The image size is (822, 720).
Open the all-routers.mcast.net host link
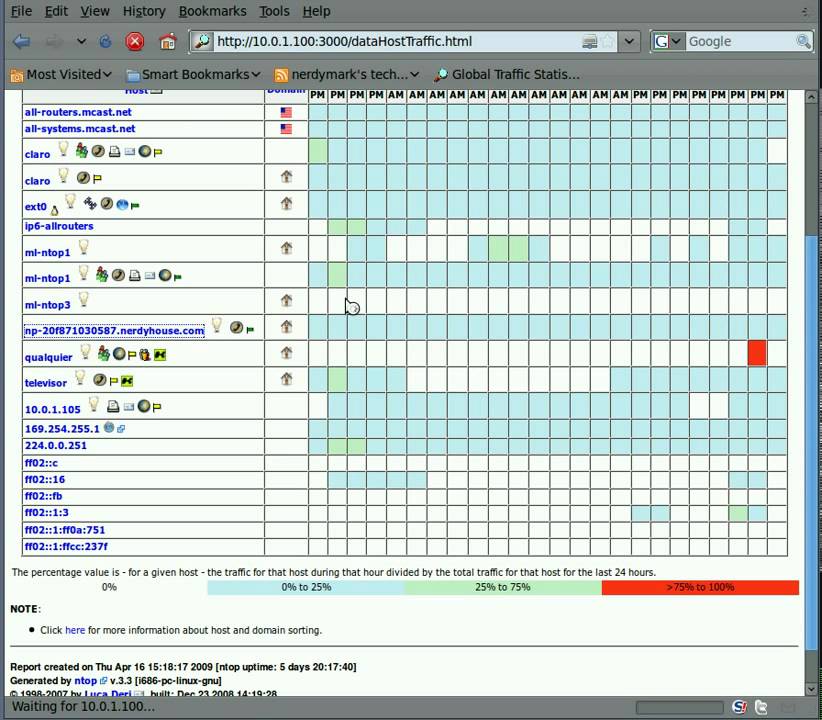78,112
